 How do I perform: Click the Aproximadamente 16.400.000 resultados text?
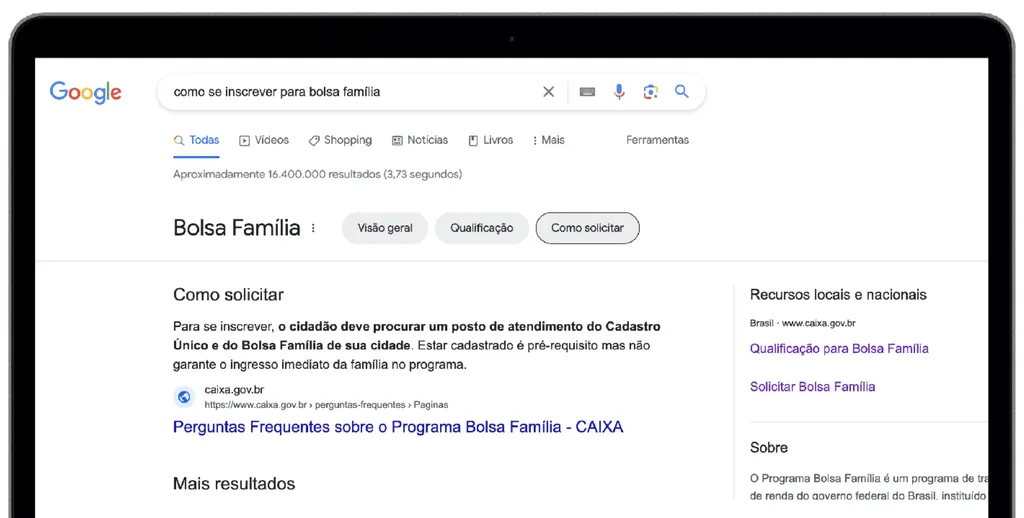click(317, 174)
